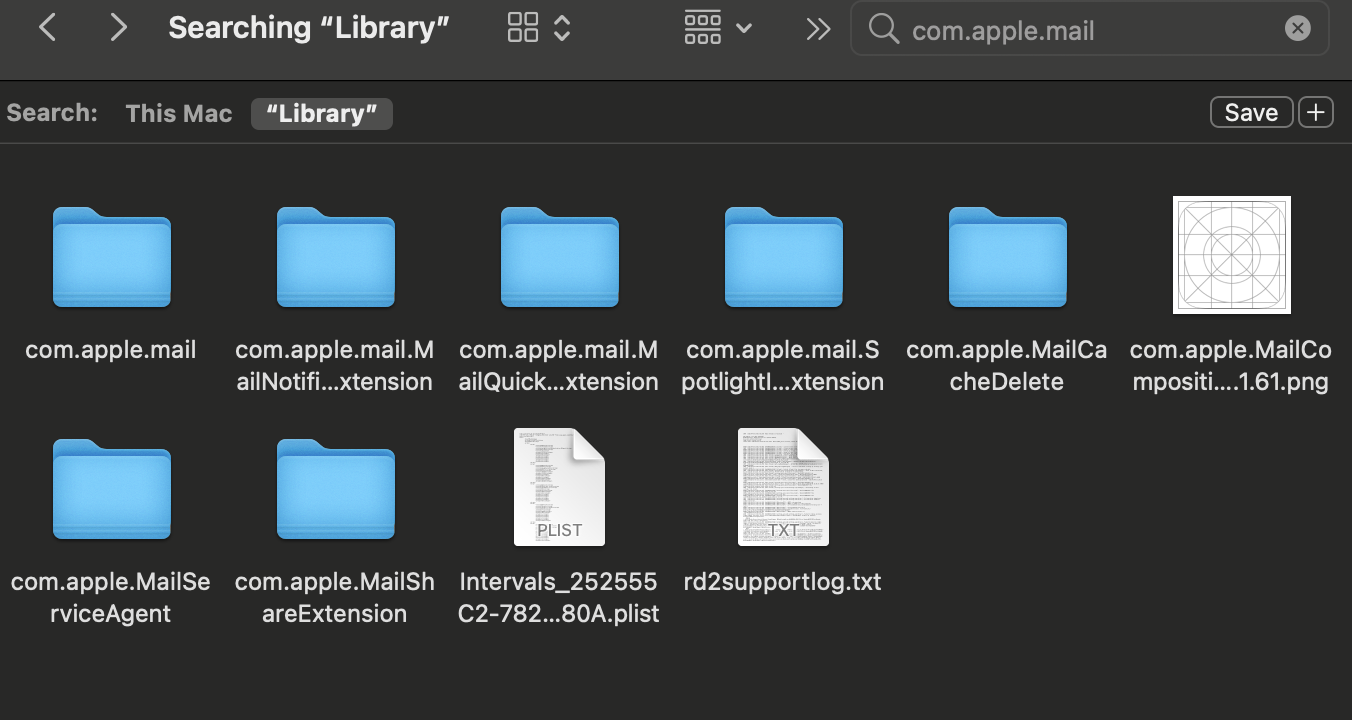Screen dimensions: 1352x720
Task: Open the view mode up-down stepper
Action: click(562, 28)
